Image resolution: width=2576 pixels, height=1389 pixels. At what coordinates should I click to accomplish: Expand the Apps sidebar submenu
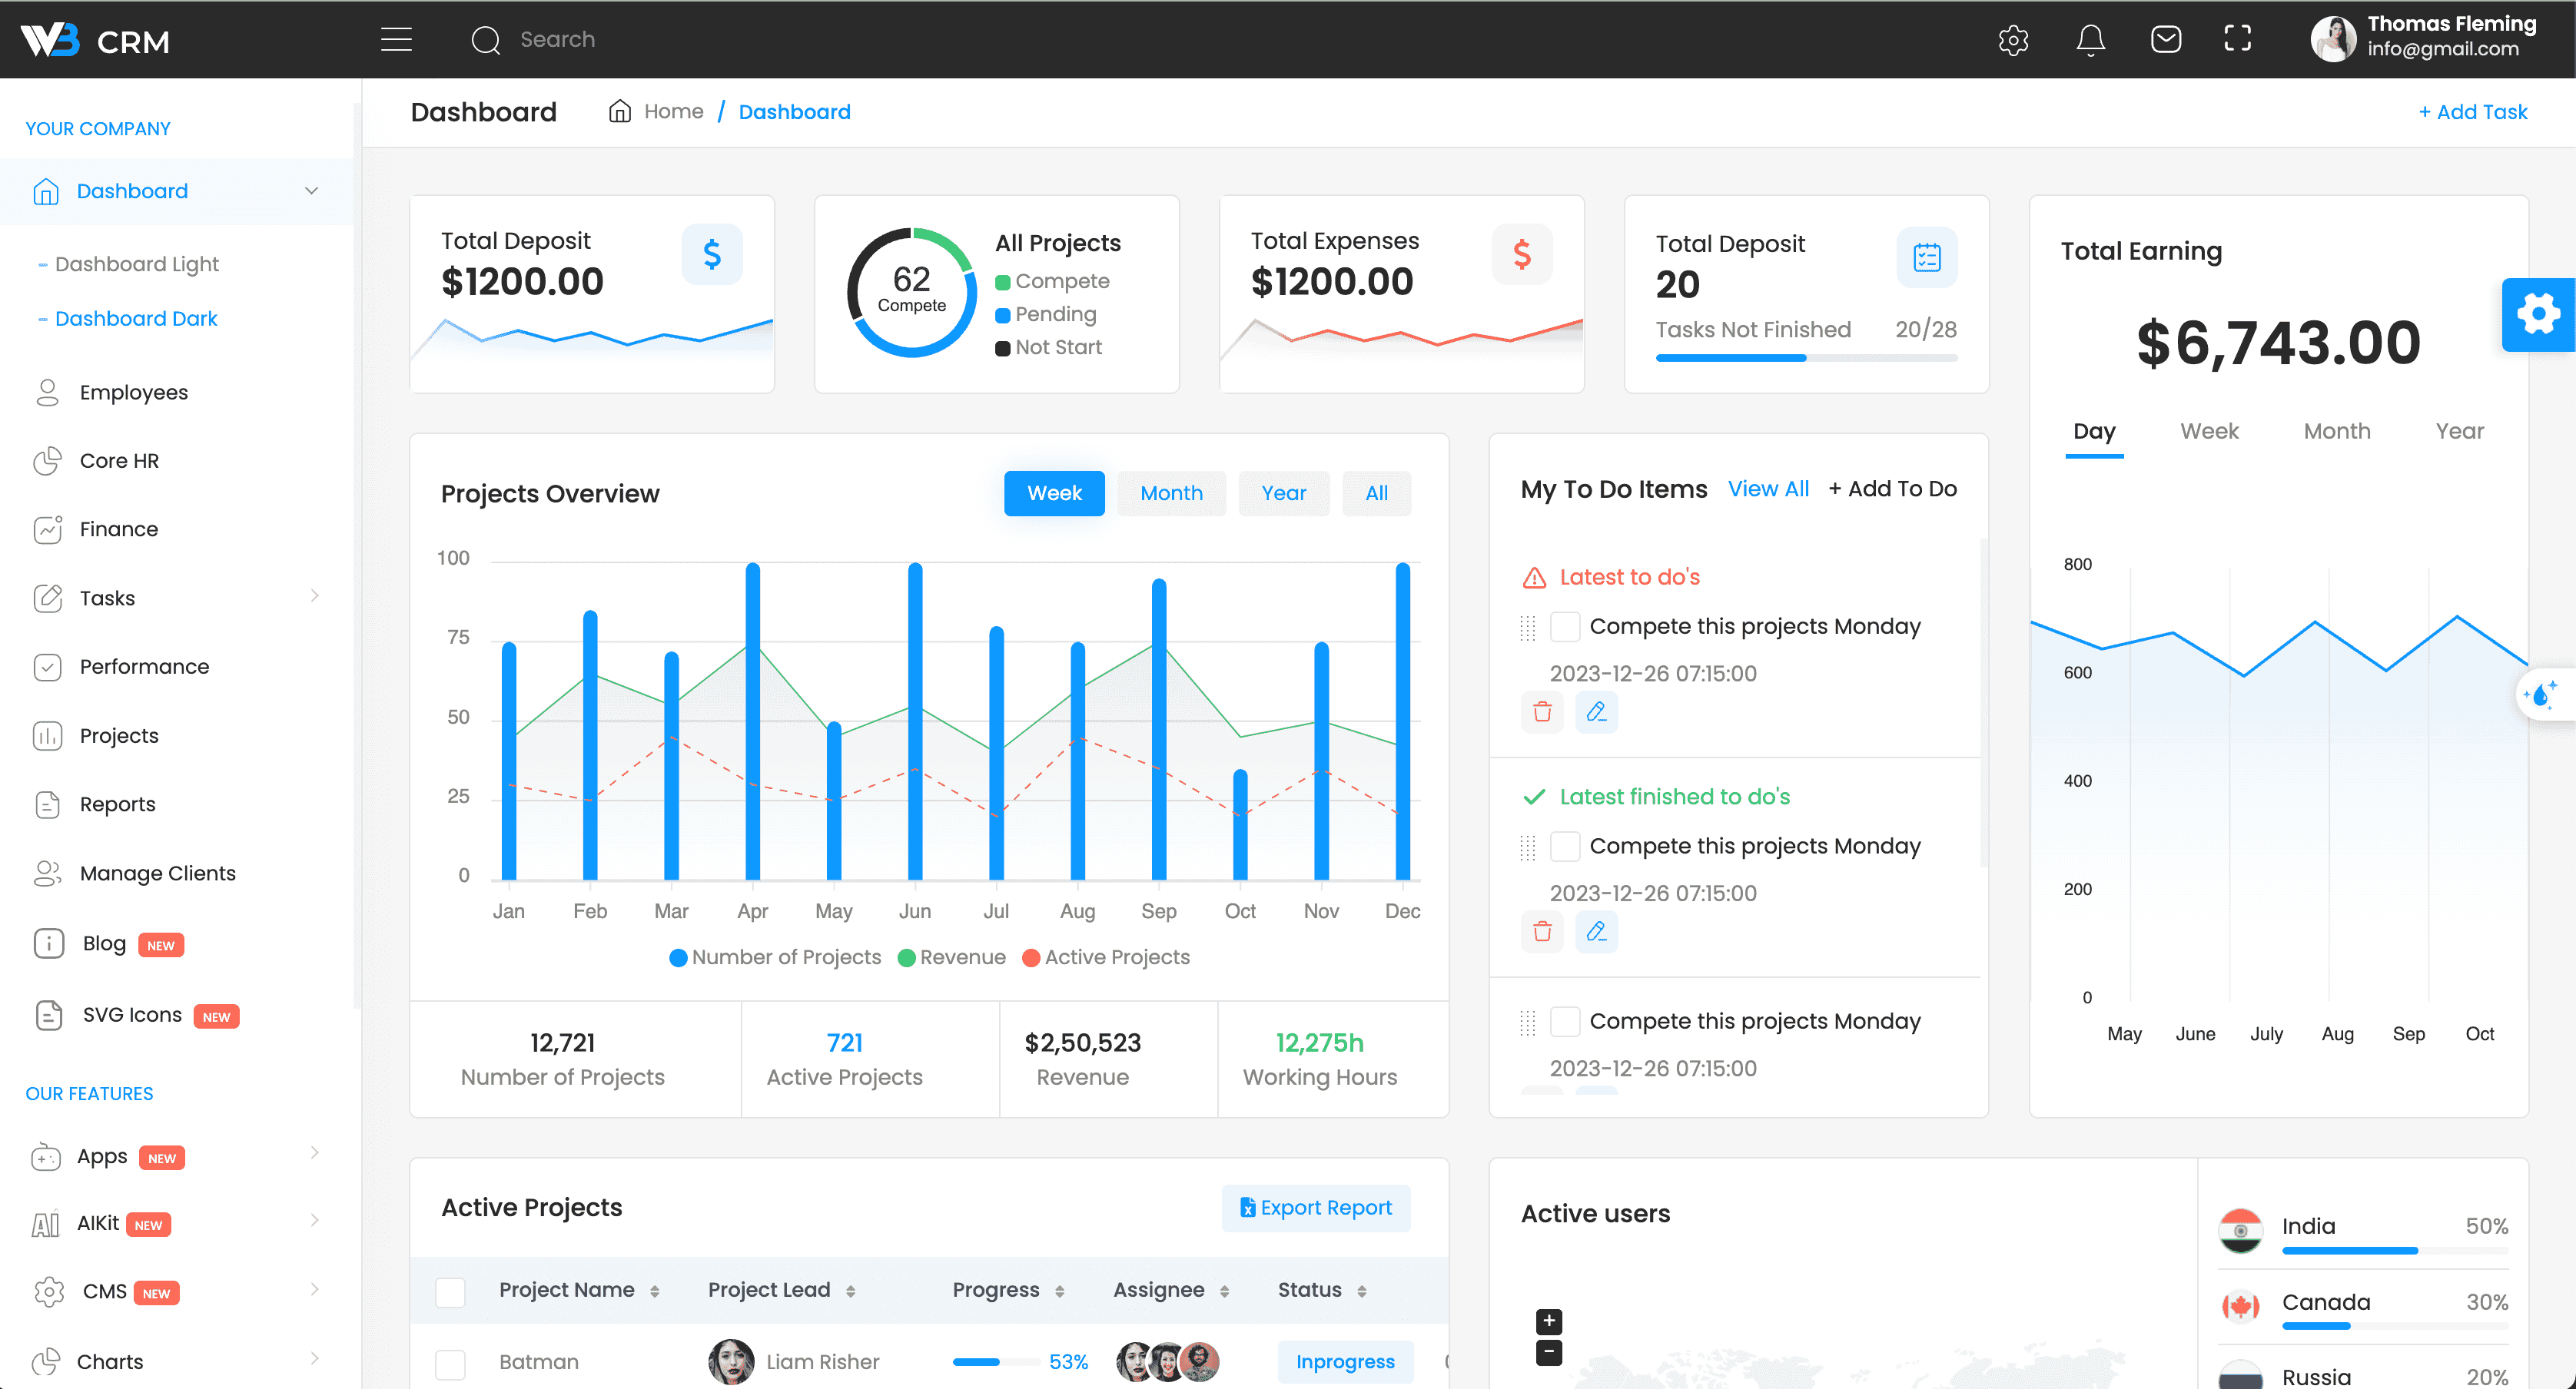pyautogui.click(x=315, y=1153)
